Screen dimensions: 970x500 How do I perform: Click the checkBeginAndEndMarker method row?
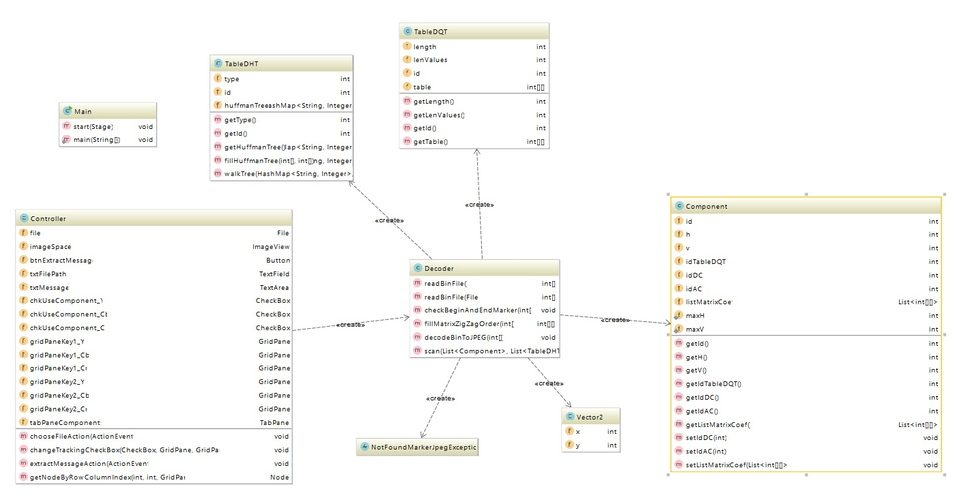click(x=485, y=311)
